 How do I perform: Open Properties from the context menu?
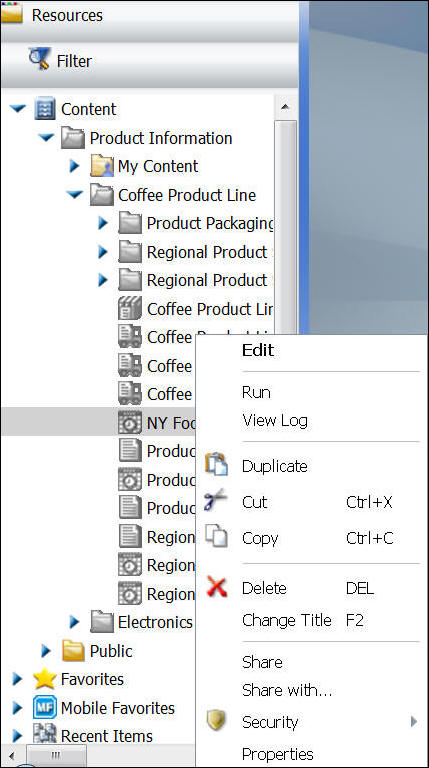tap(278, 755)
